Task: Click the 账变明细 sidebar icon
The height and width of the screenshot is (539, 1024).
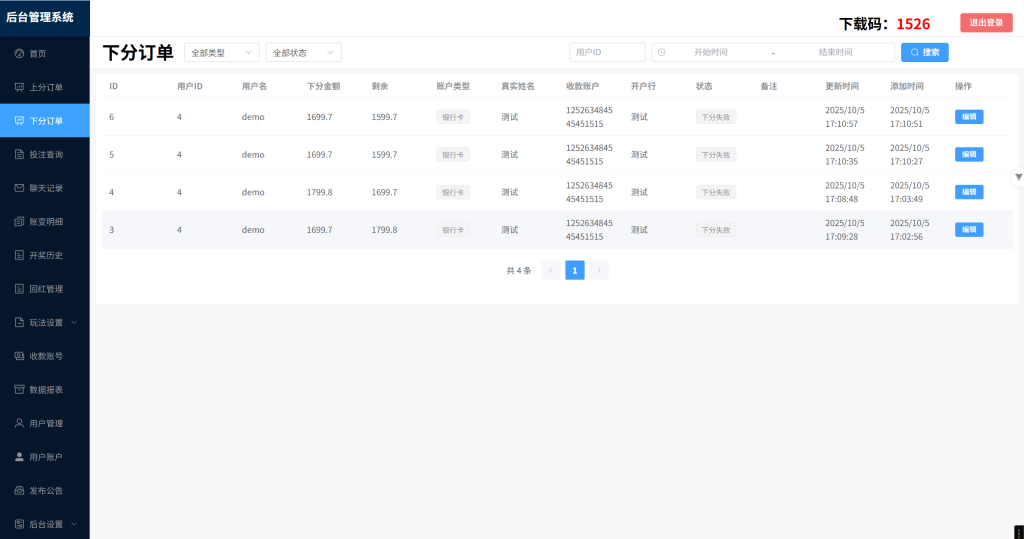Action: (19, 221)
